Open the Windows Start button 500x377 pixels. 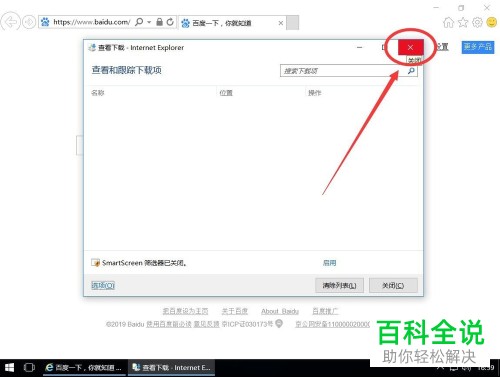click(9, 368)
